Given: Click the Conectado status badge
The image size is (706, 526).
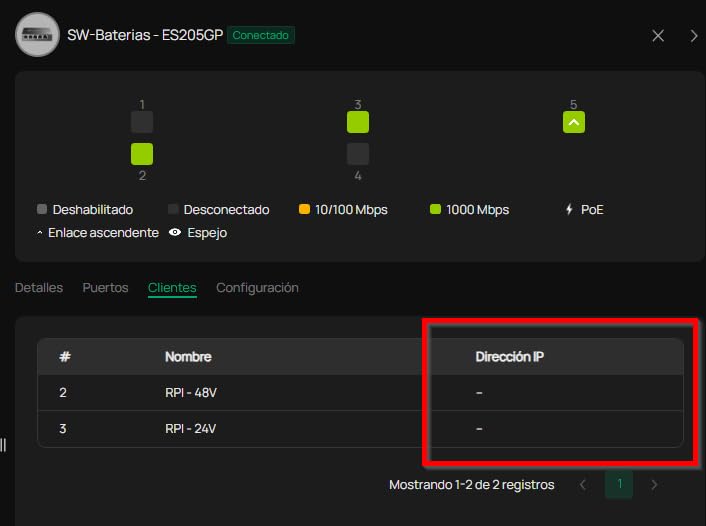Looking at the screenshot, I should pyautogui.click(x=261, y=35).
